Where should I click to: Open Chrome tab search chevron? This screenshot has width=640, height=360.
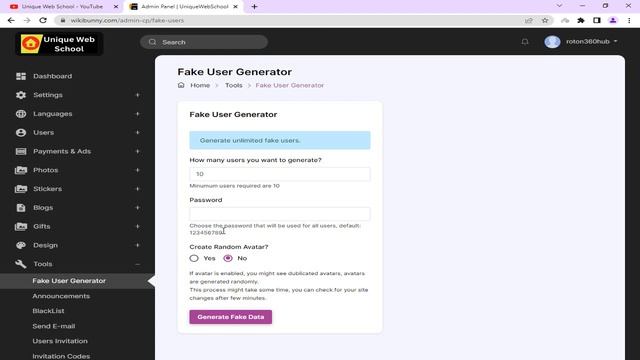(559, 6)
